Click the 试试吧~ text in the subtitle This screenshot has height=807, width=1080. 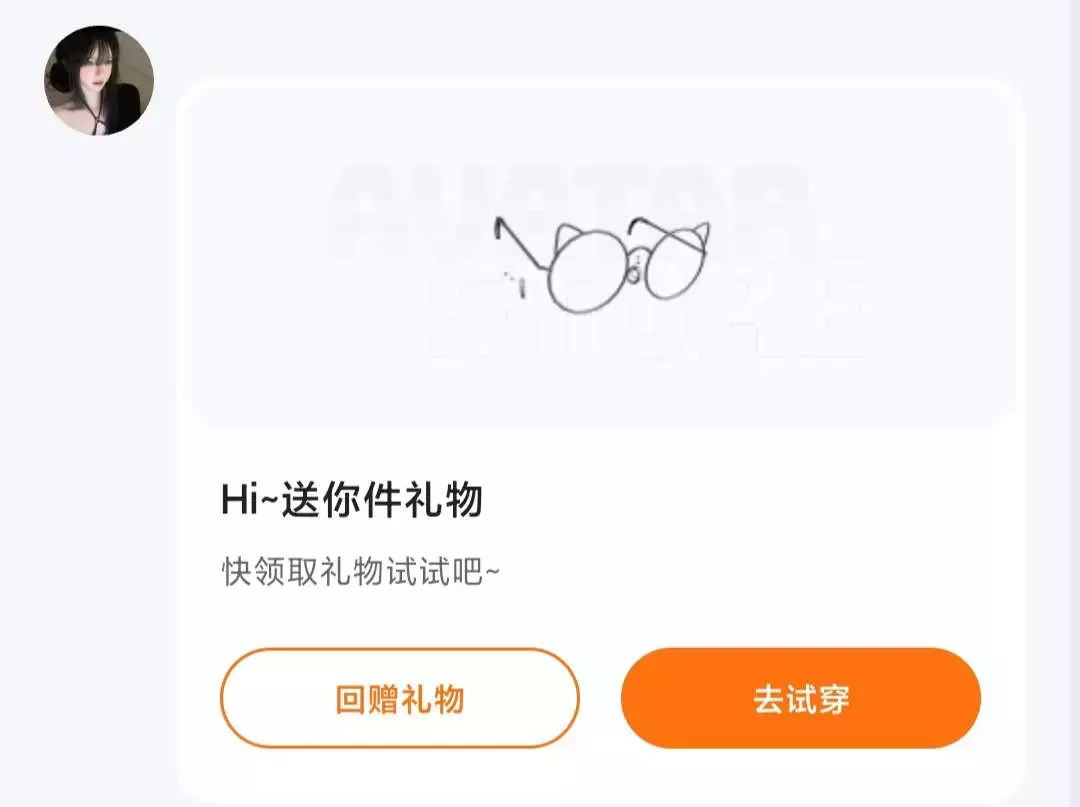click(443, 571)
